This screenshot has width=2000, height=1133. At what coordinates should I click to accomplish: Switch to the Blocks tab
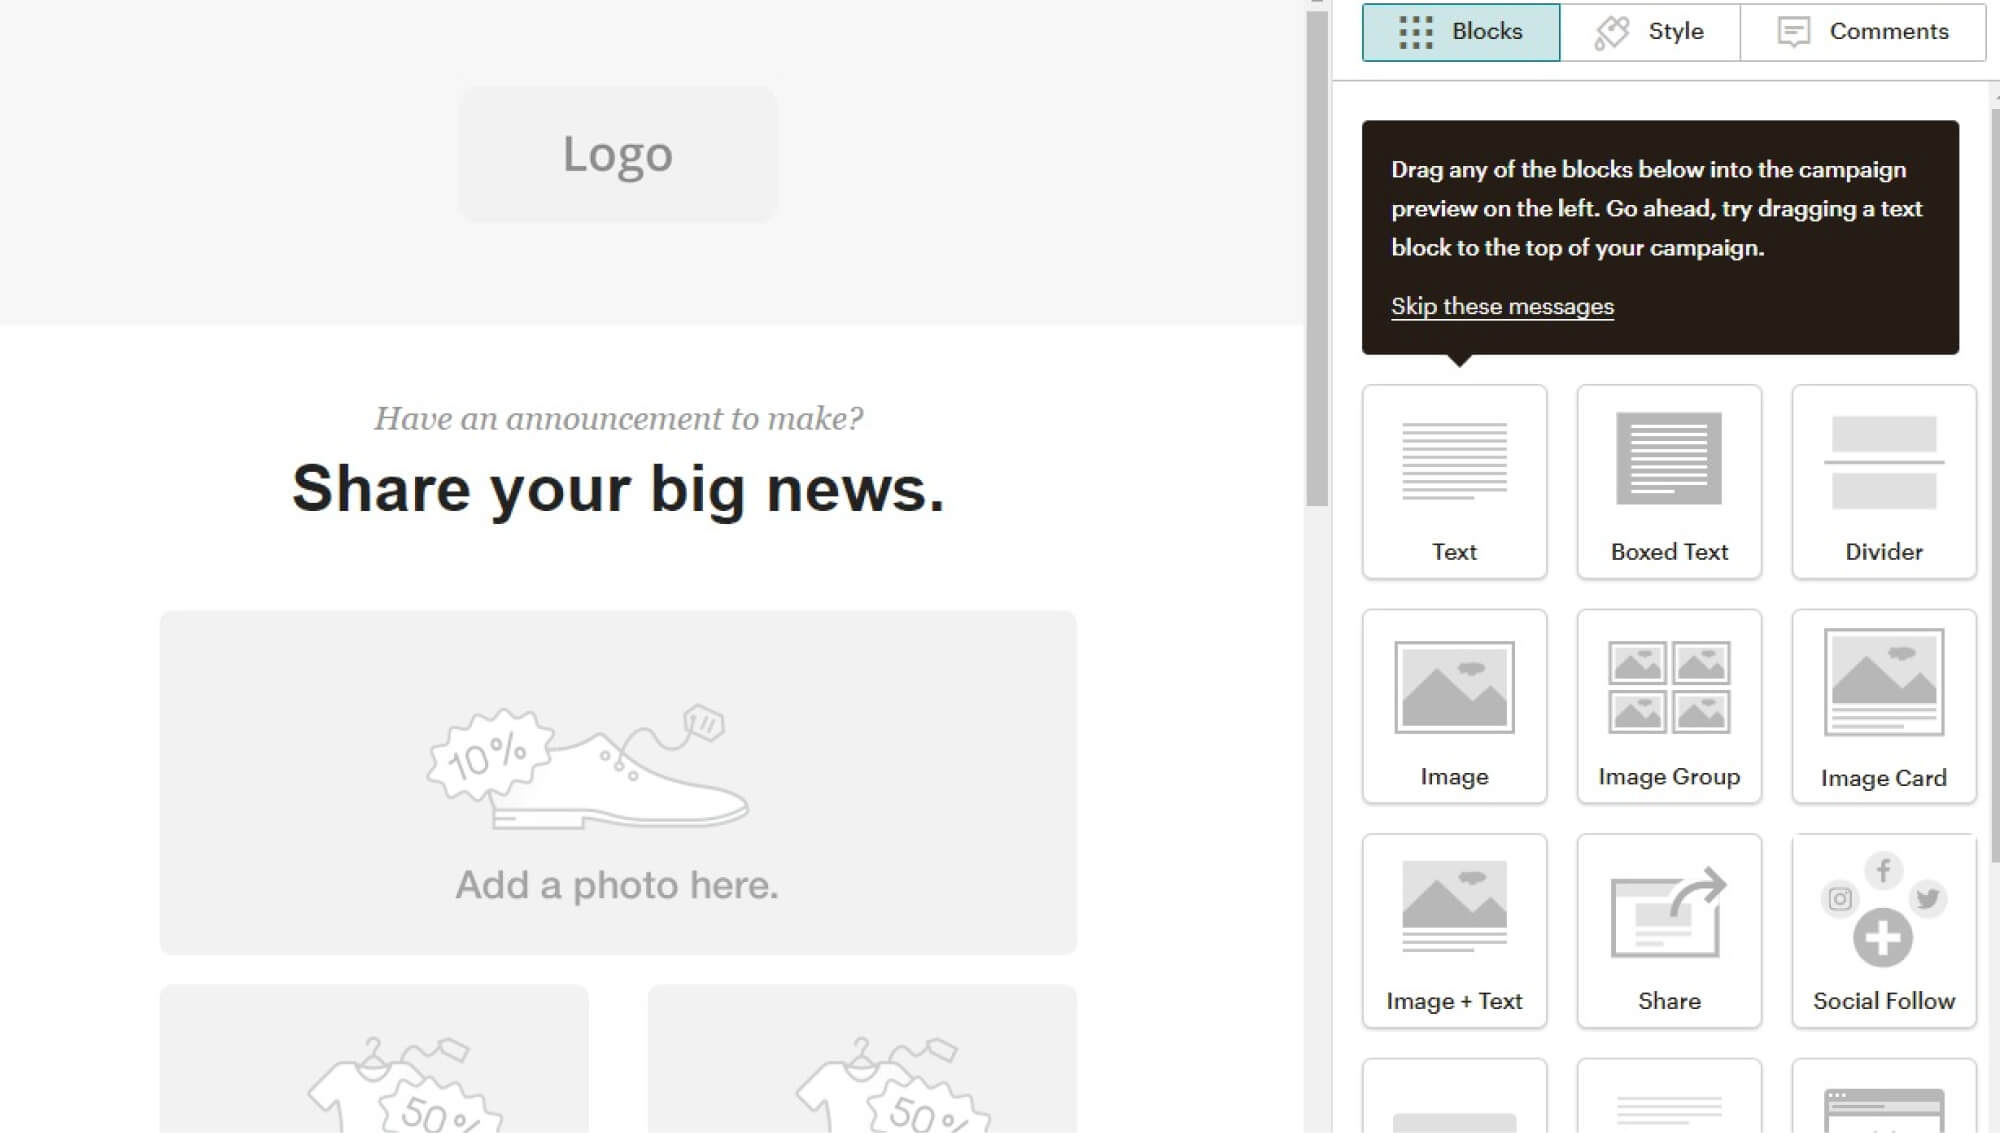pyautogui.click(x=1459, y=30)
